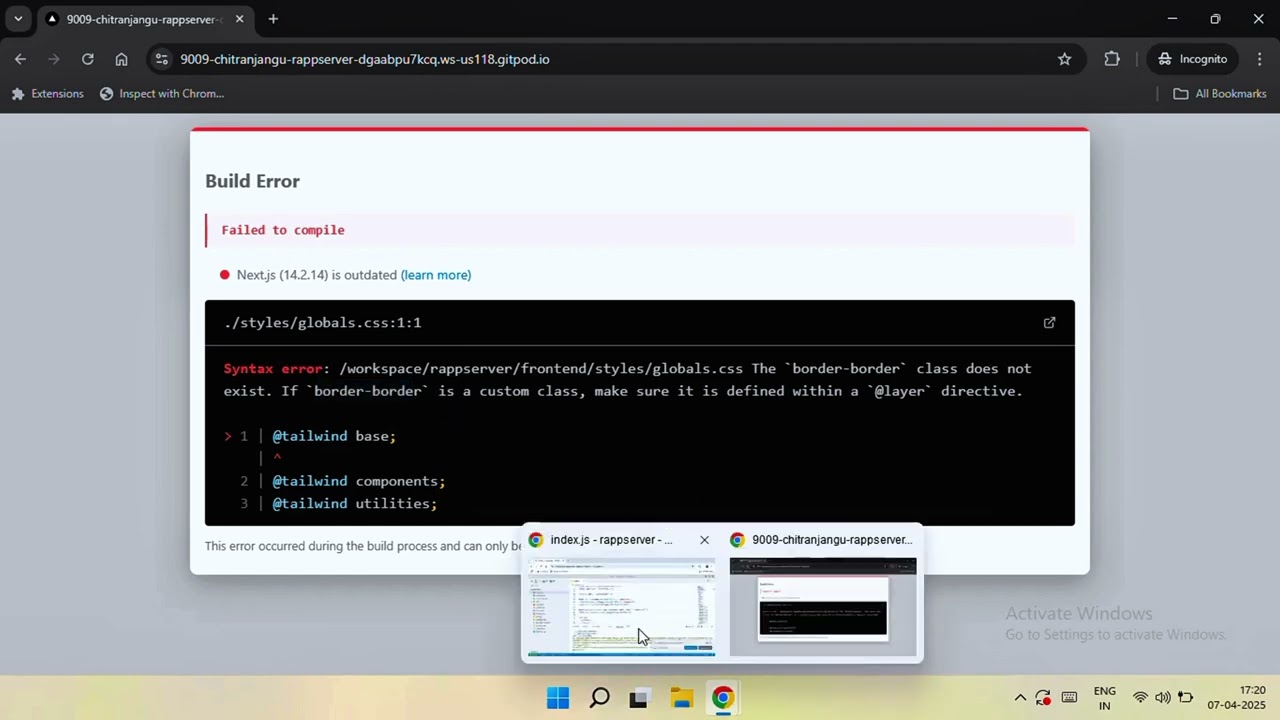Image resolution: width=1280 pixels, height=720 pixels.
Task: Switch to 9009-chitranjangu-rappserver window preview thumbnail
Action: pos(823,607)
